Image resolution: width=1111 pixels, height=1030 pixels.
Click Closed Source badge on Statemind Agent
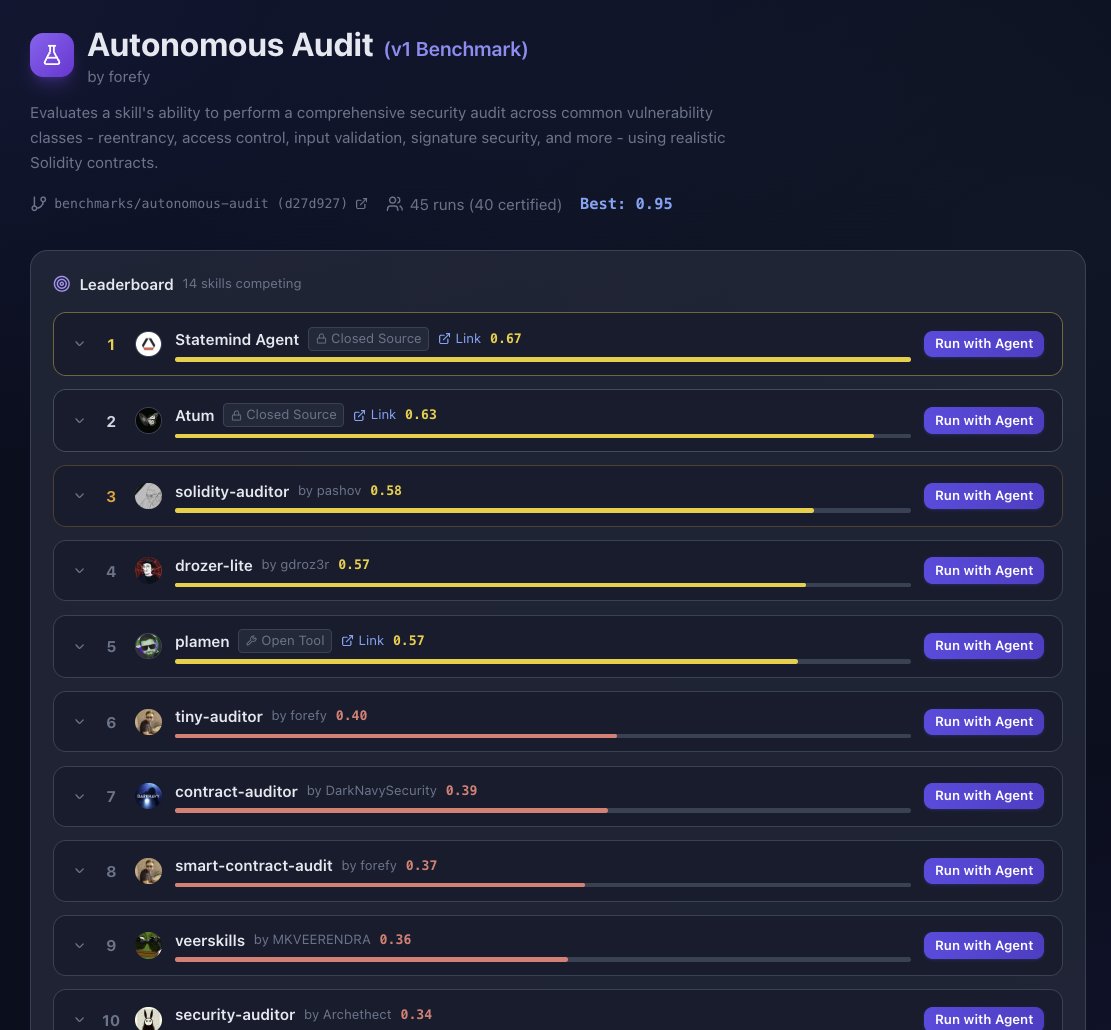tap(368, 339)
